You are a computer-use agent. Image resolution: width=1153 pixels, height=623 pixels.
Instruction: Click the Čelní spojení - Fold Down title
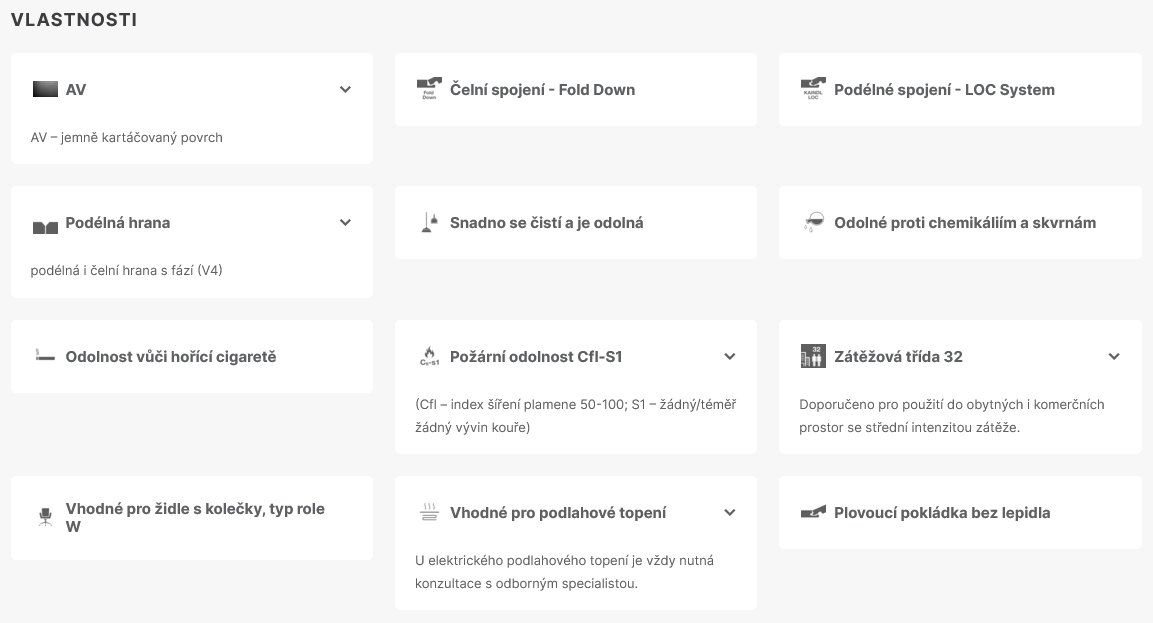click(x=542, y=89)
